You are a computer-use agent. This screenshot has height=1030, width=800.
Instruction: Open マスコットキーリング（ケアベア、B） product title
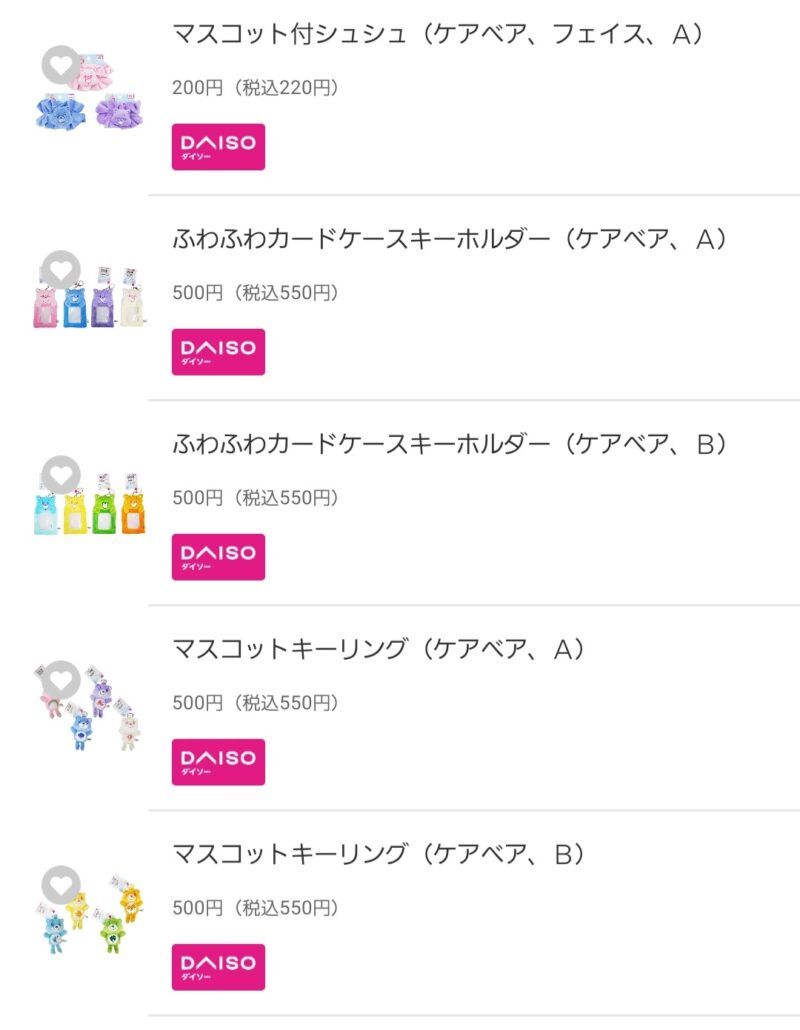(378, 855)
